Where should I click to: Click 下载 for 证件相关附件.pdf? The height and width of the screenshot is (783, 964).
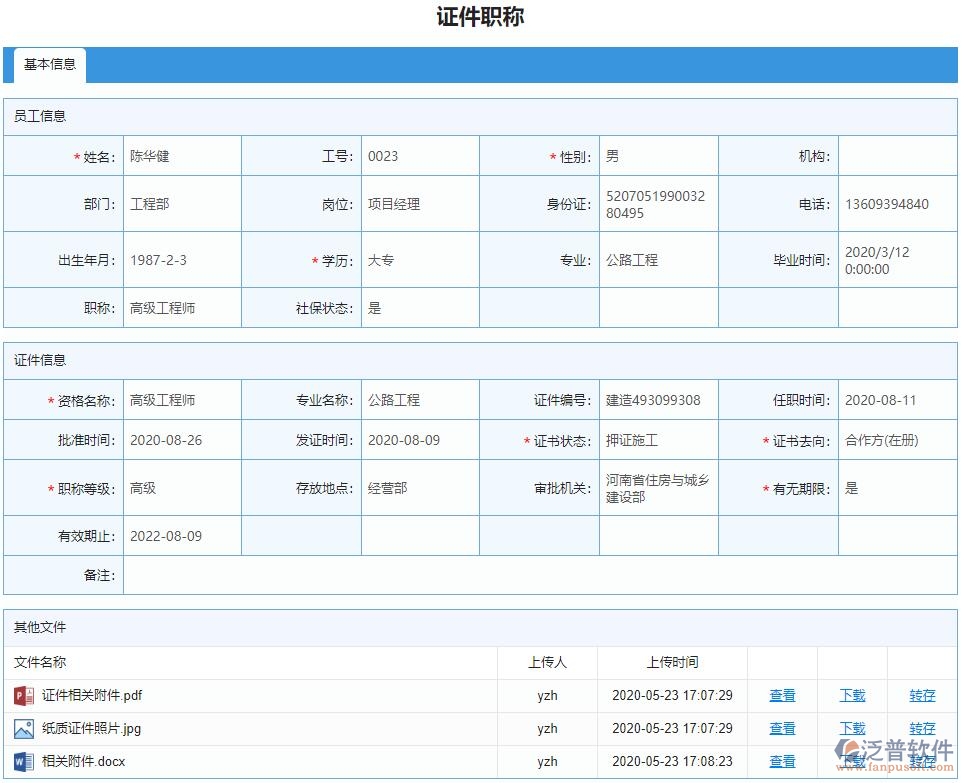(x=851, y=695)
